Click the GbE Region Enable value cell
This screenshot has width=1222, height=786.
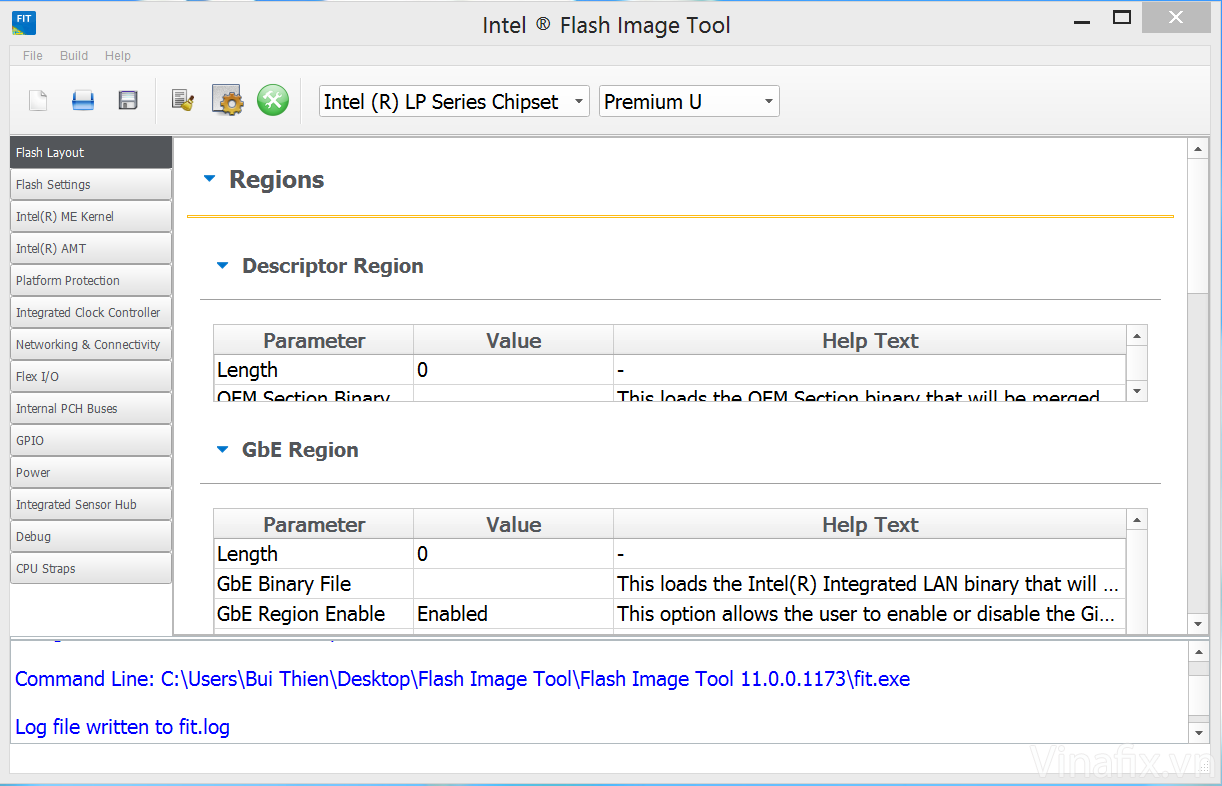click(513, 614)
